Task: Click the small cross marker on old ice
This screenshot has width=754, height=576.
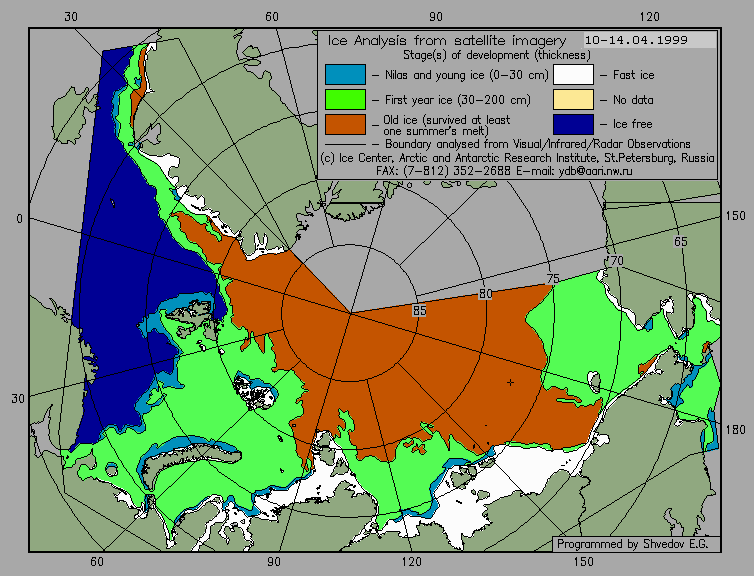Action: [x=510, y=383]
